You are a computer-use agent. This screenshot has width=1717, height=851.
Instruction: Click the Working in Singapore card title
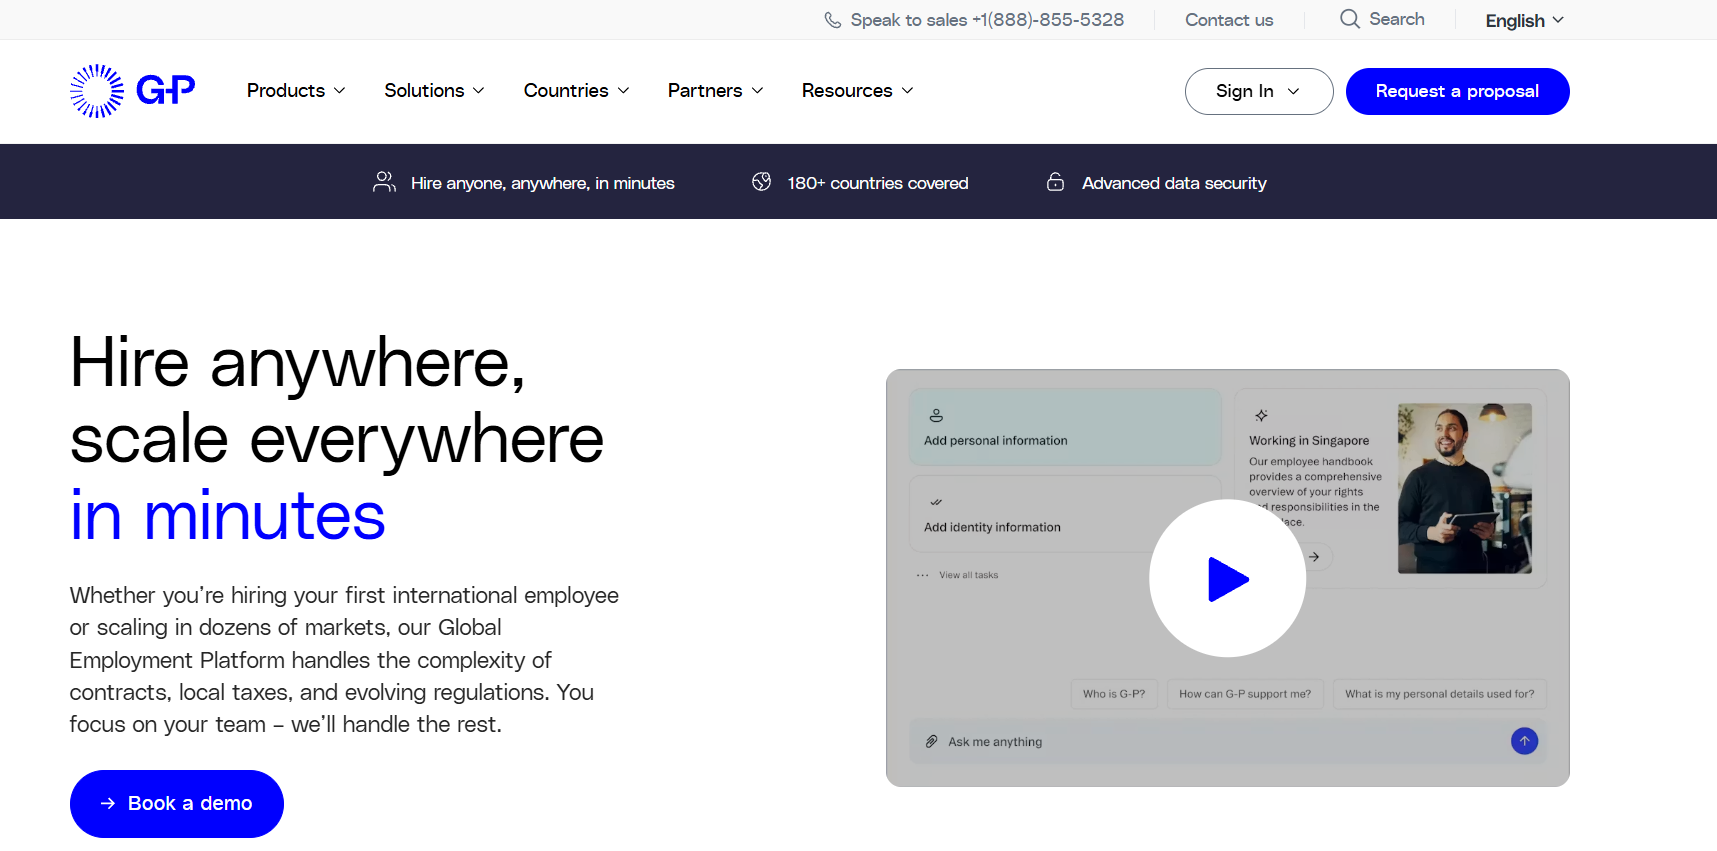(x=1309, y=441)
